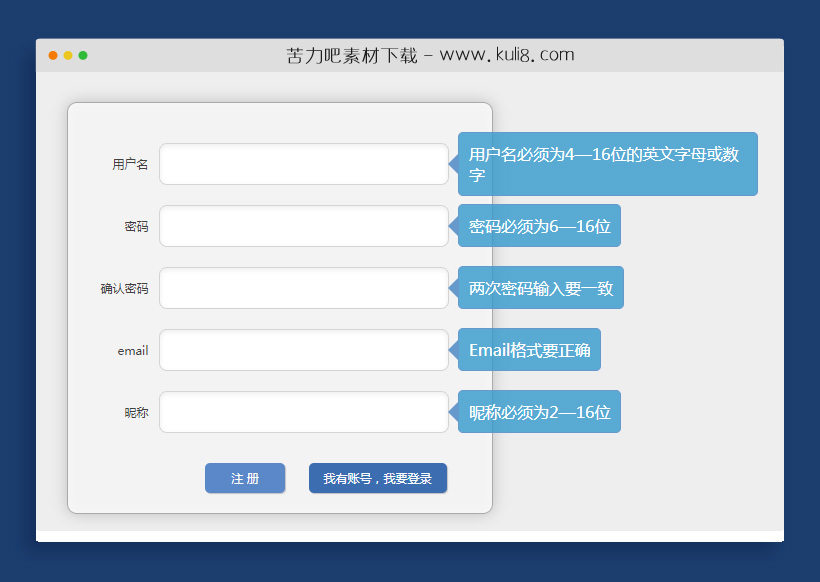Click the email field label
The height and width of the screenshot is (582, 820).
click(x=131, y=350)
